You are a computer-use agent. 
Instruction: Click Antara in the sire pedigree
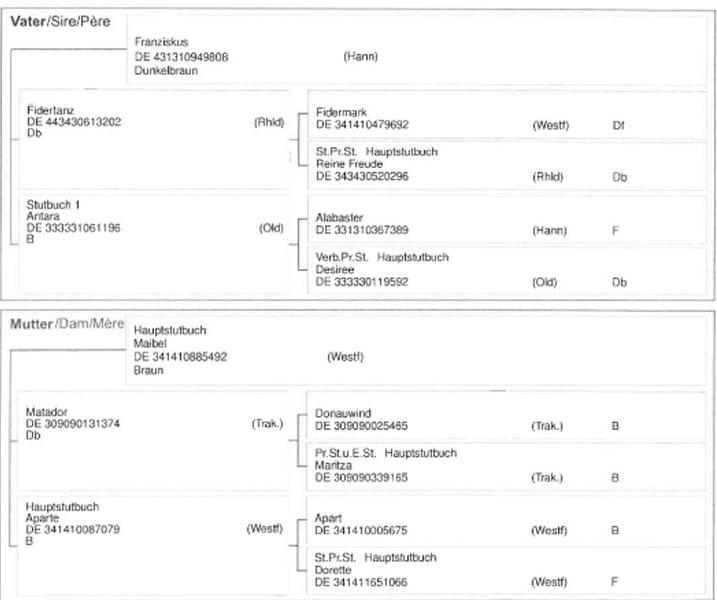click(42, 217)
